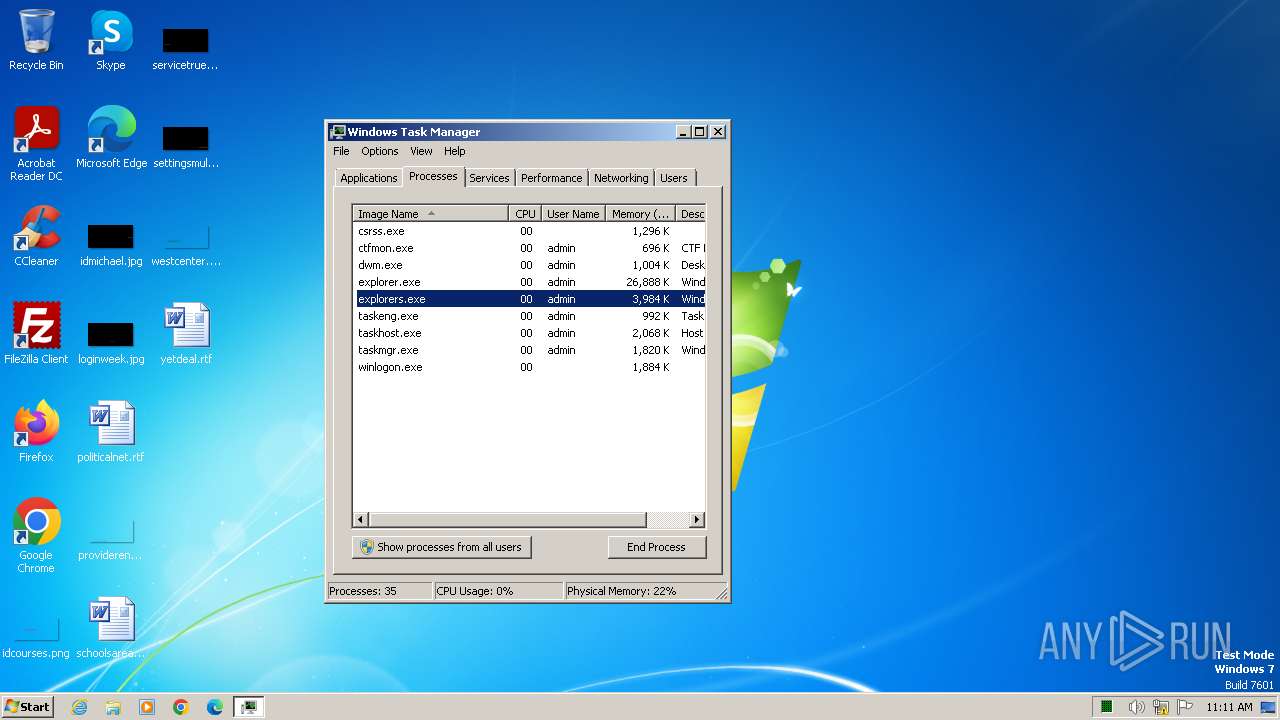Select the winlogon.exe process row
This screenshot has width=1280, height=720.
click(529, 367)
